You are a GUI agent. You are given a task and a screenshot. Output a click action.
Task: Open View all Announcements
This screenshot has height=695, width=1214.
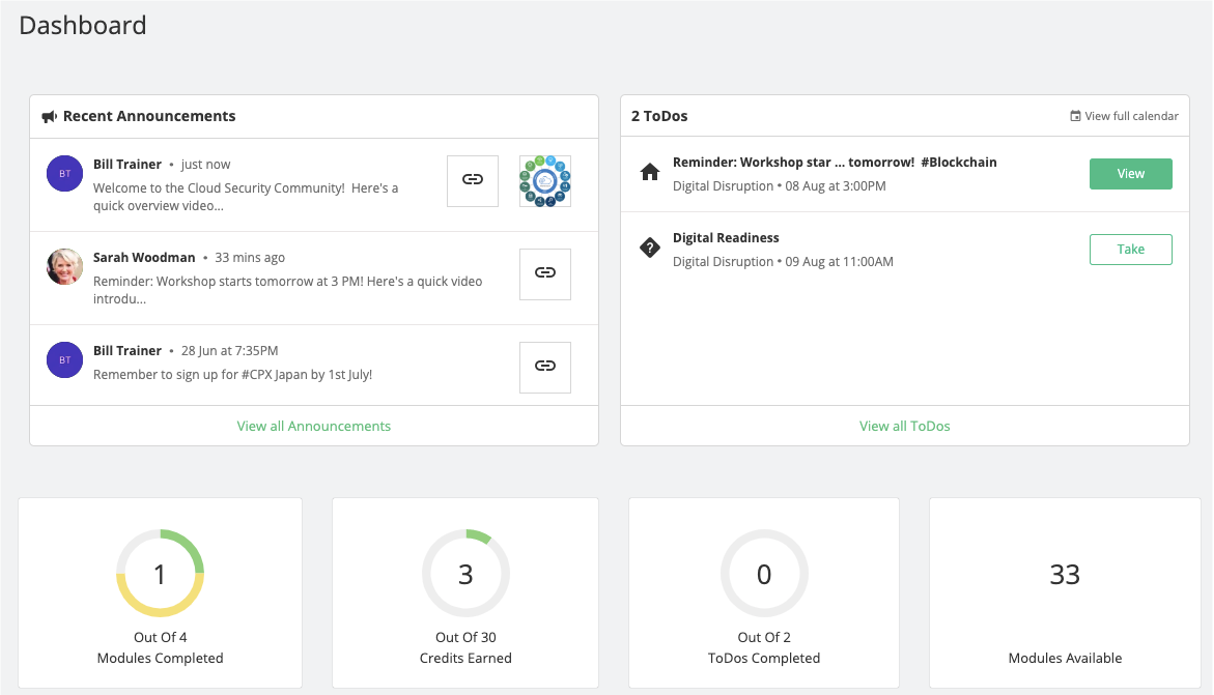[x=314, y=426]
